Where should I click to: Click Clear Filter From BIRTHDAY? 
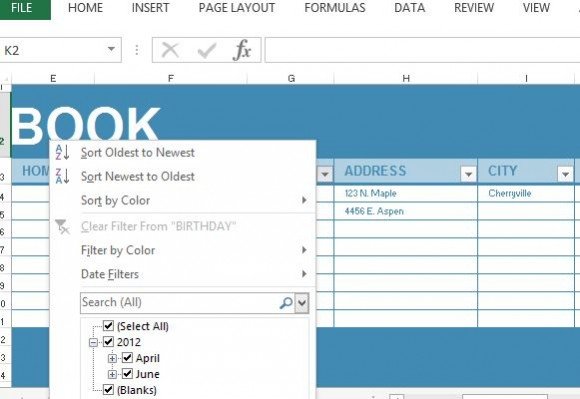tap(158, 226)
